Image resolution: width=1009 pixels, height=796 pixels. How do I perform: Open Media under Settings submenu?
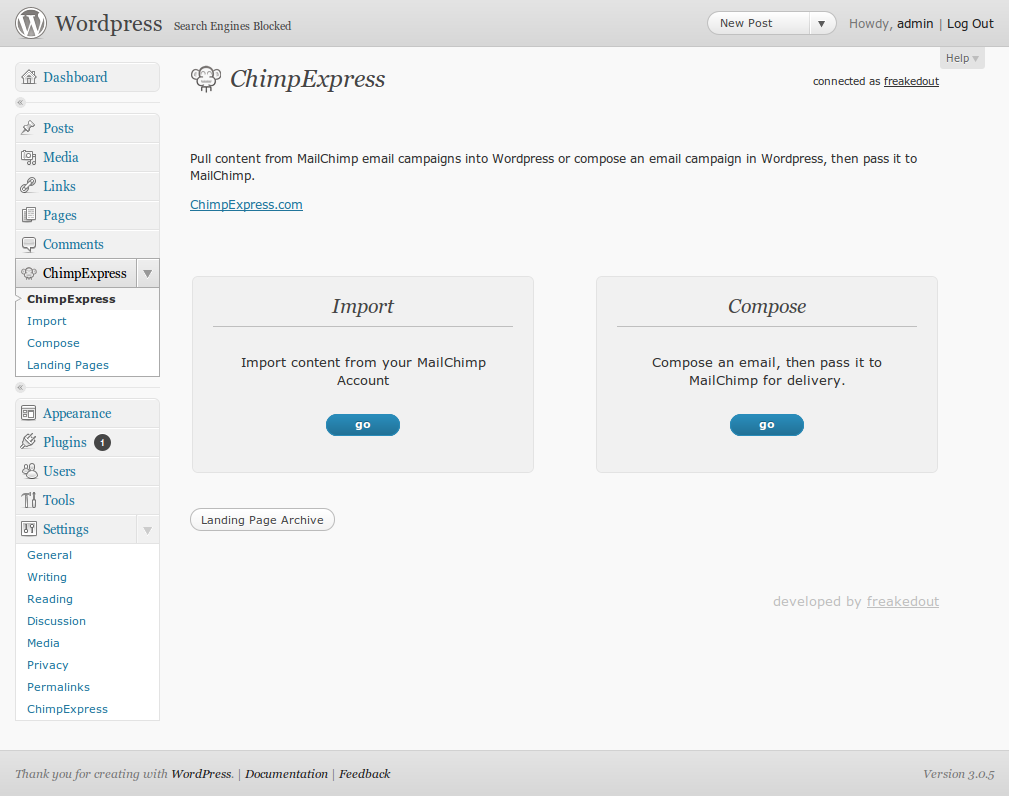pyautogui.click(x=43, y=643)
